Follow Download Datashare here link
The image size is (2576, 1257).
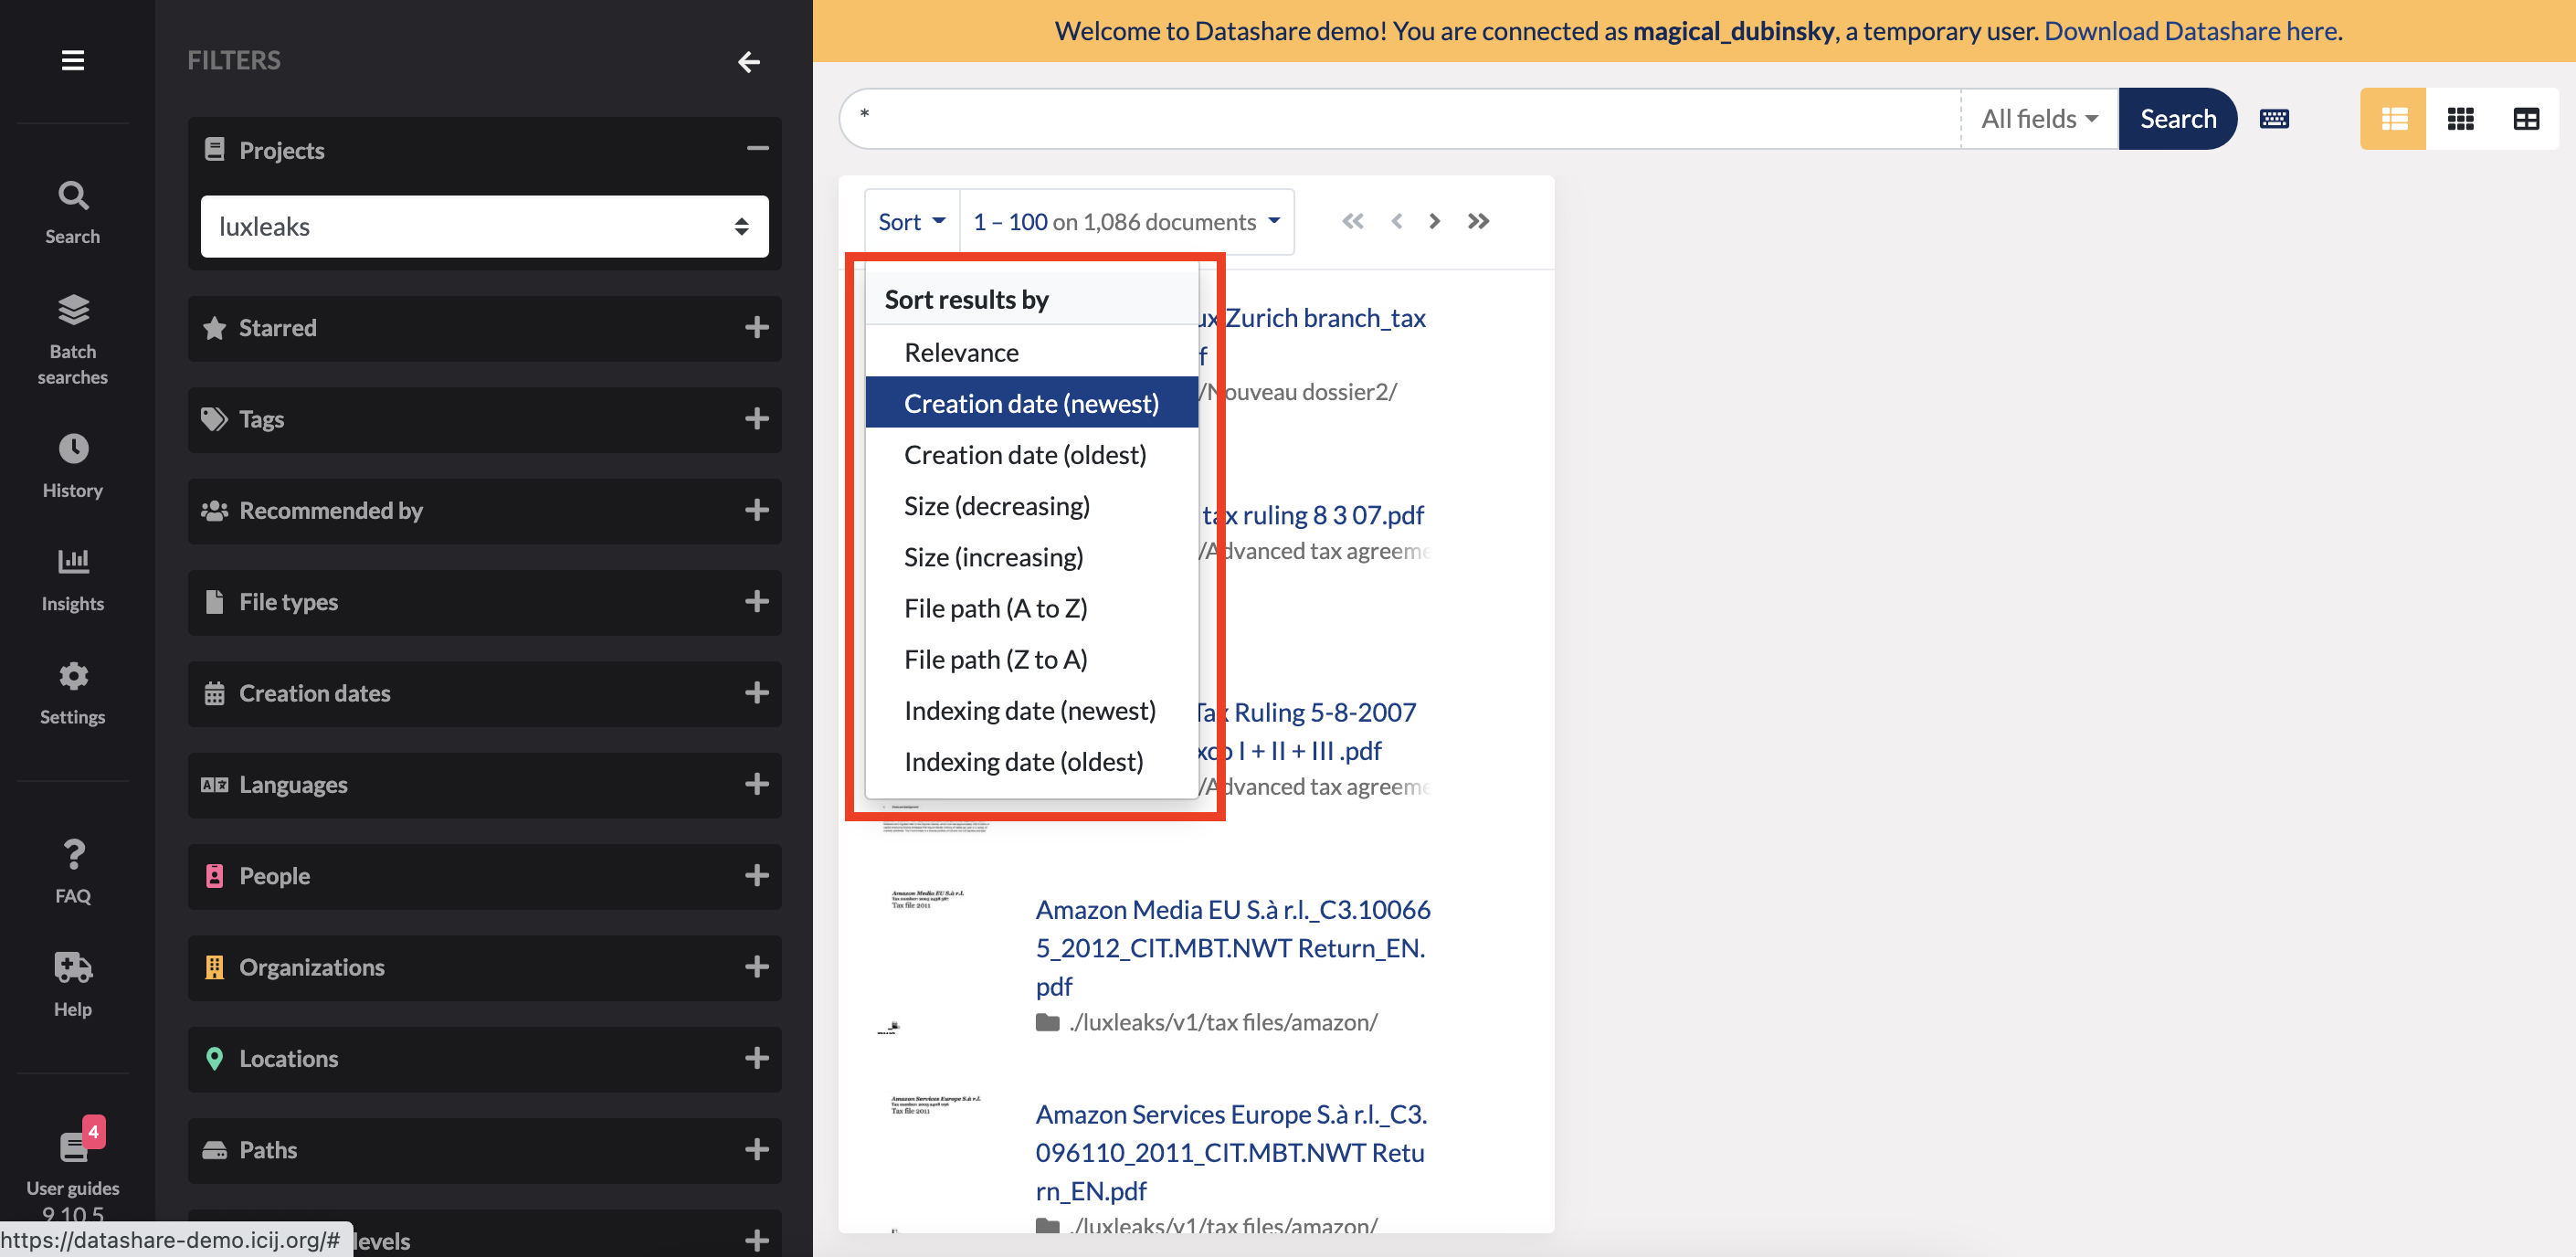point(2191,31)
